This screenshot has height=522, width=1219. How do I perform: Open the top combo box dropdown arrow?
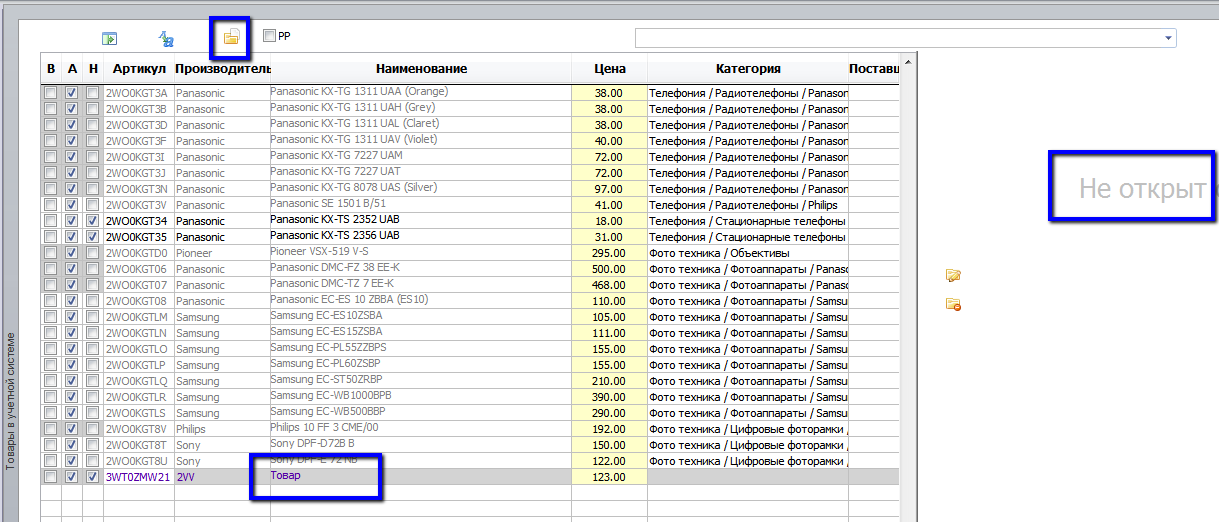point(1169,38)
